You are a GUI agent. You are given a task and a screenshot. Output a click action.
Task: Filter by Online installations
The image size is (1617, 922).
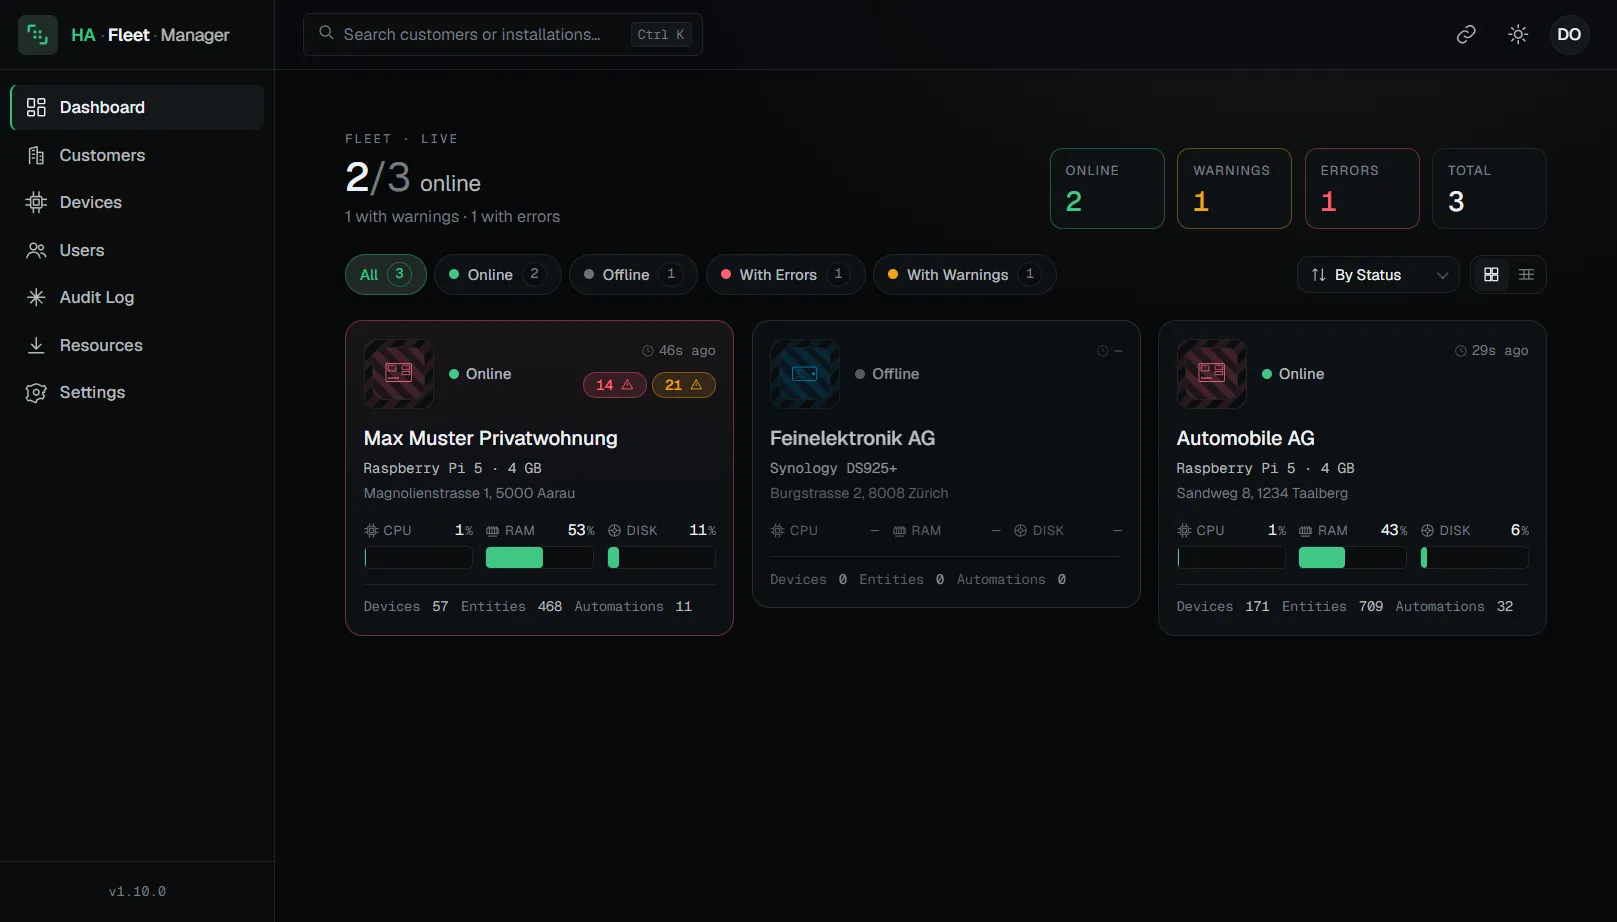pos(498,274)
